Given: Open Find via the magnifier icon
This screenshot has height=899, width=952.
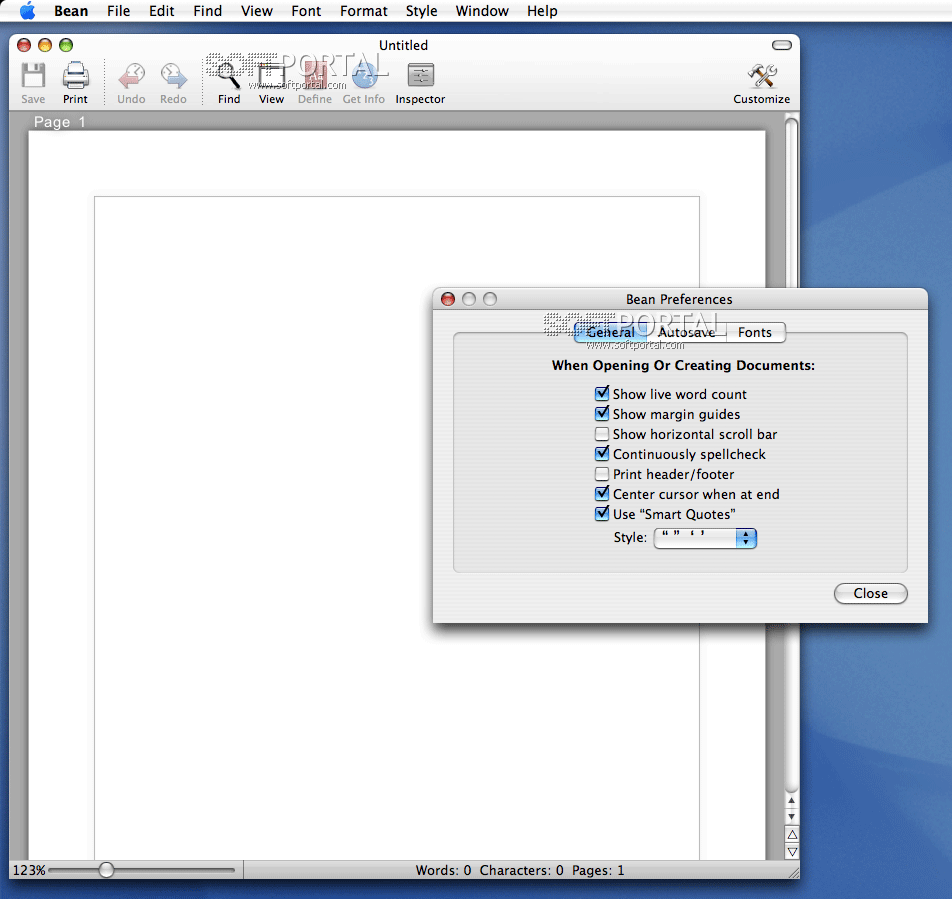Looking at the screenshot, I should [229, 76].
